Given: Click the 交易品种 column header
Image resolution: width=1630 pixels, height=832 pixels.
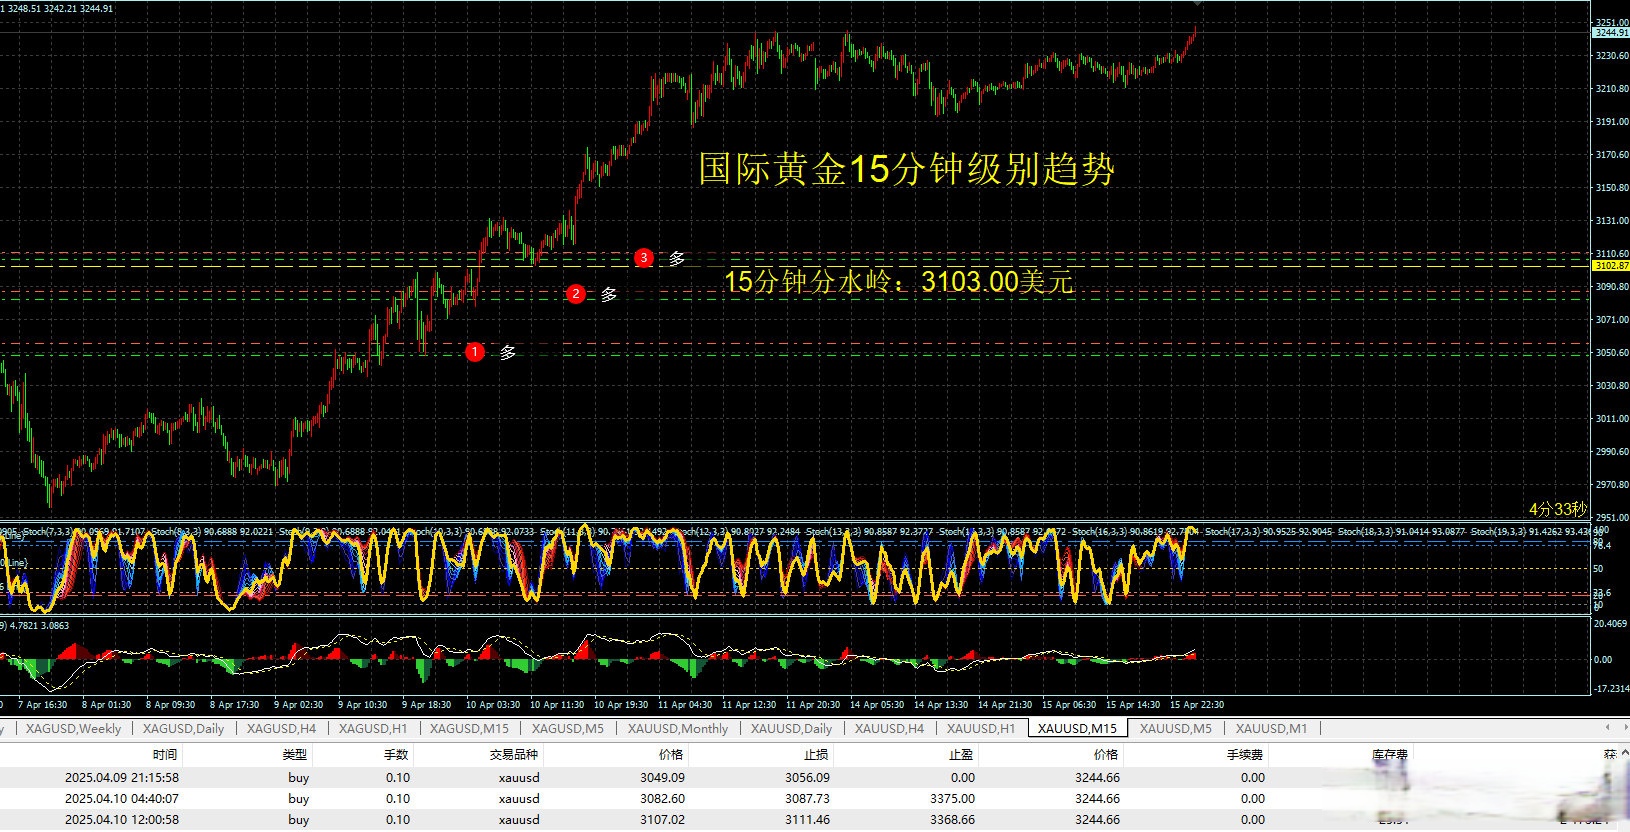Looking at the screenshot, I should click(x=514, y=755).
